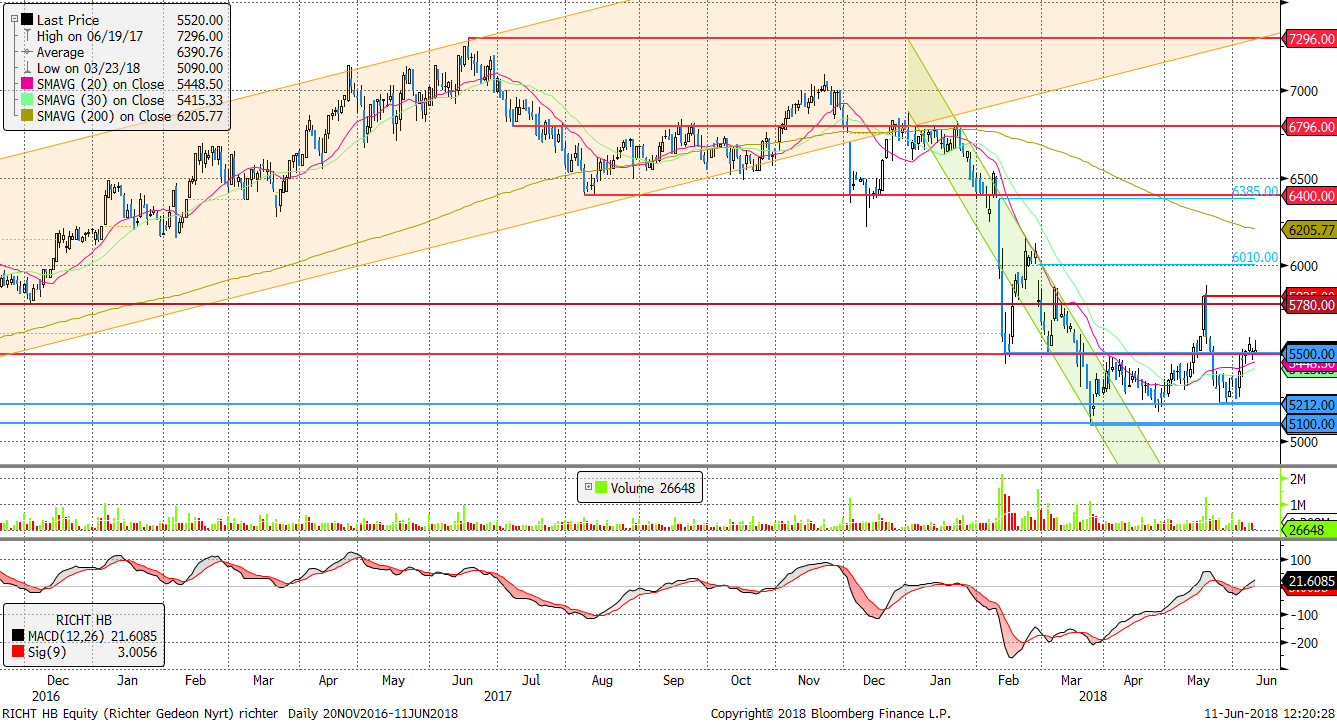Click the 'RICHT HB Equity' chart title text
The image size is (1337, 722).
(49, 714)
